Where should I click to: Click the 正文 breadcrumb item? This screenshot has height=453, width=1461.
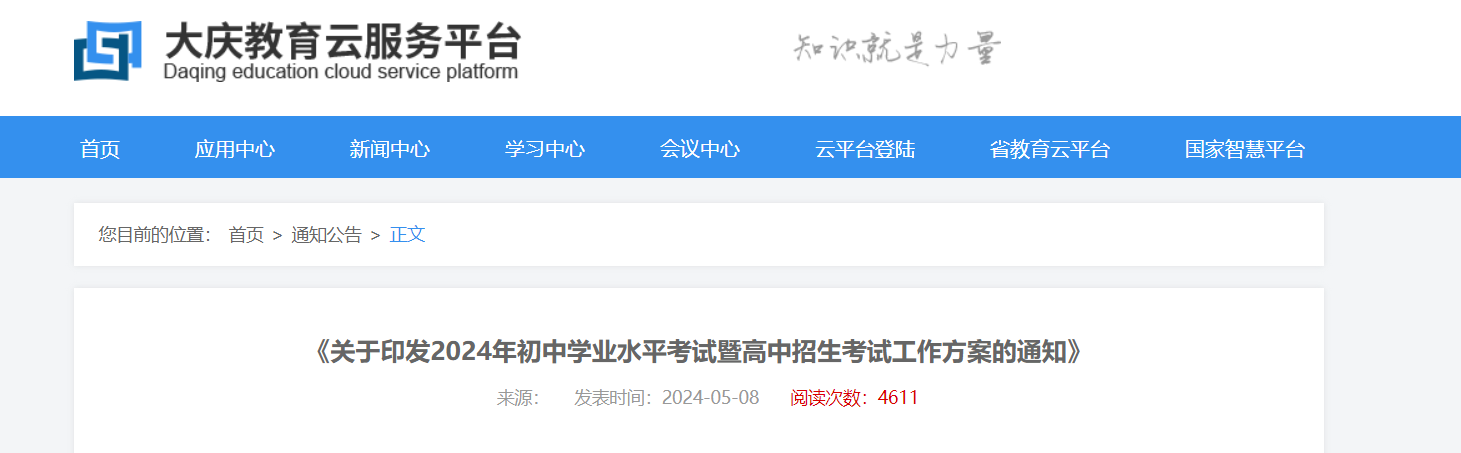[407, 235]
